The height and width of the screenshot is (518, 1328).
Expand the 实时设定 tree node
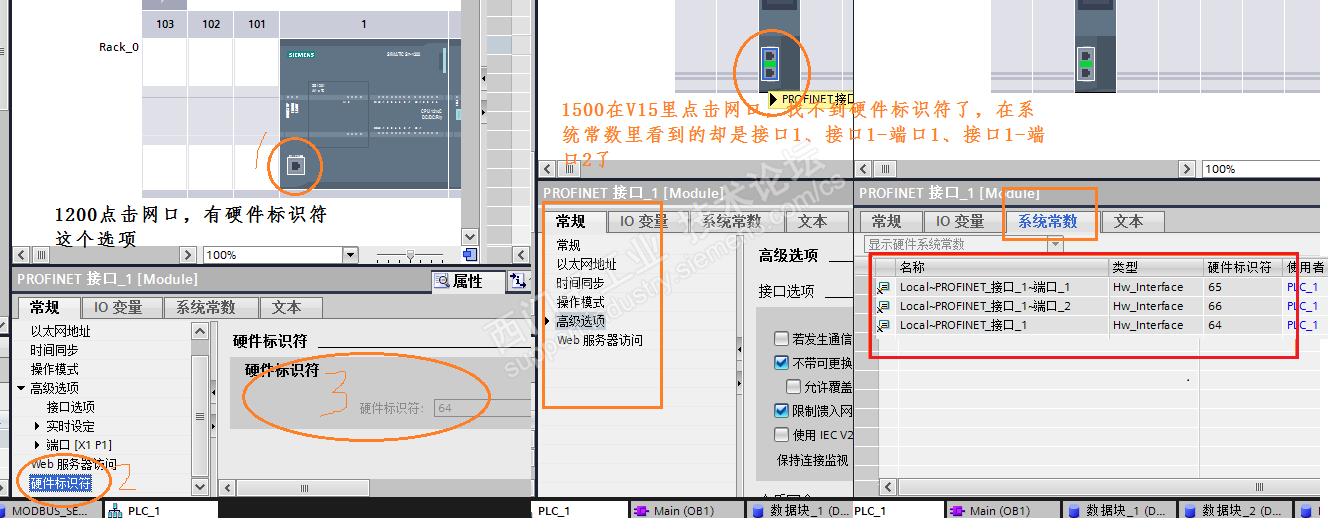39,426
